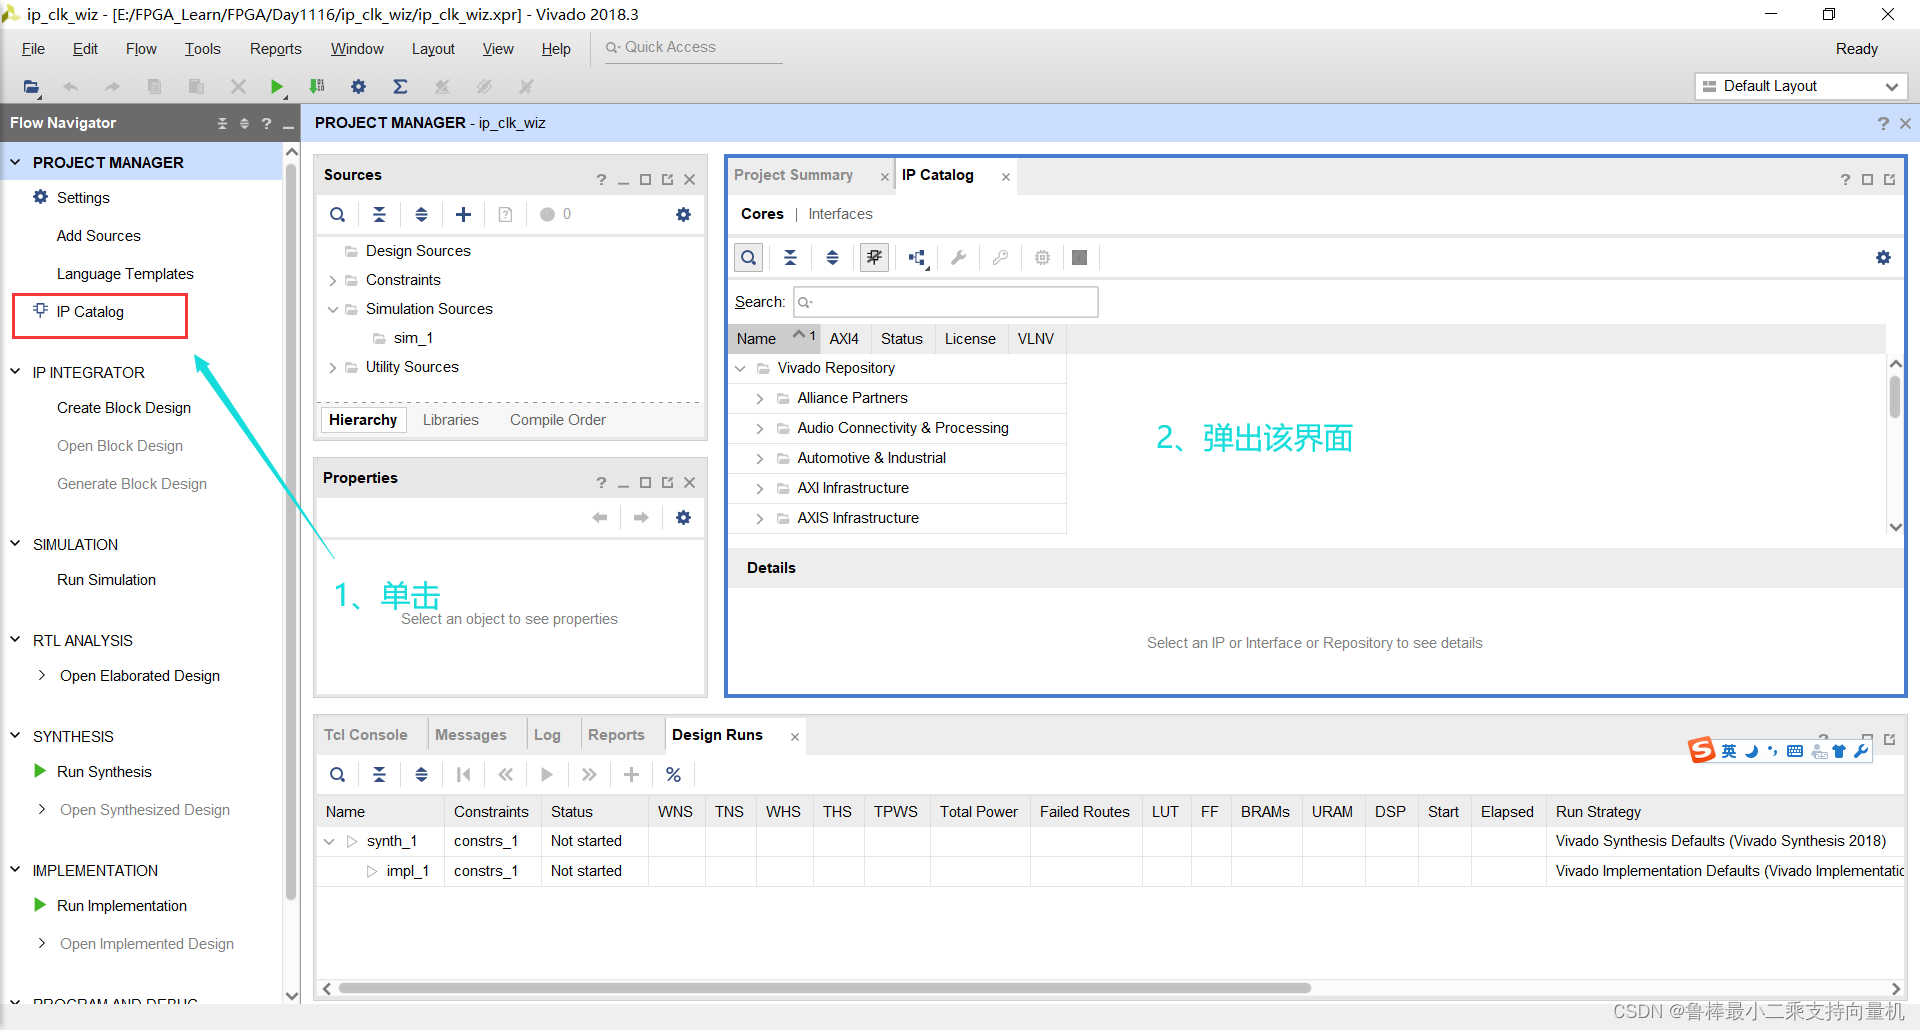1920x1030 pixels.
Task: Collapse the PROJECT MANAGER section
Action: point(15,162)
